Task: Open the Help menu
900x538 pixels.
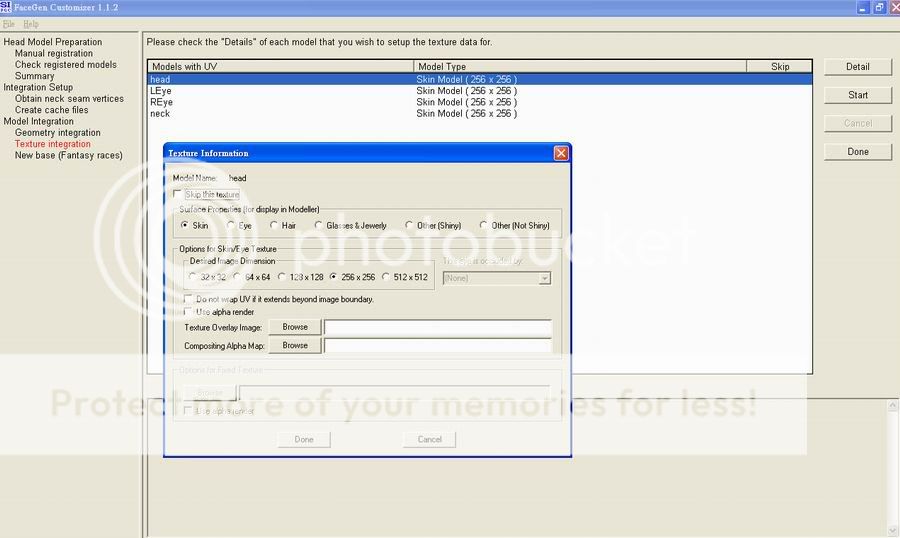Action: [31, 24]
